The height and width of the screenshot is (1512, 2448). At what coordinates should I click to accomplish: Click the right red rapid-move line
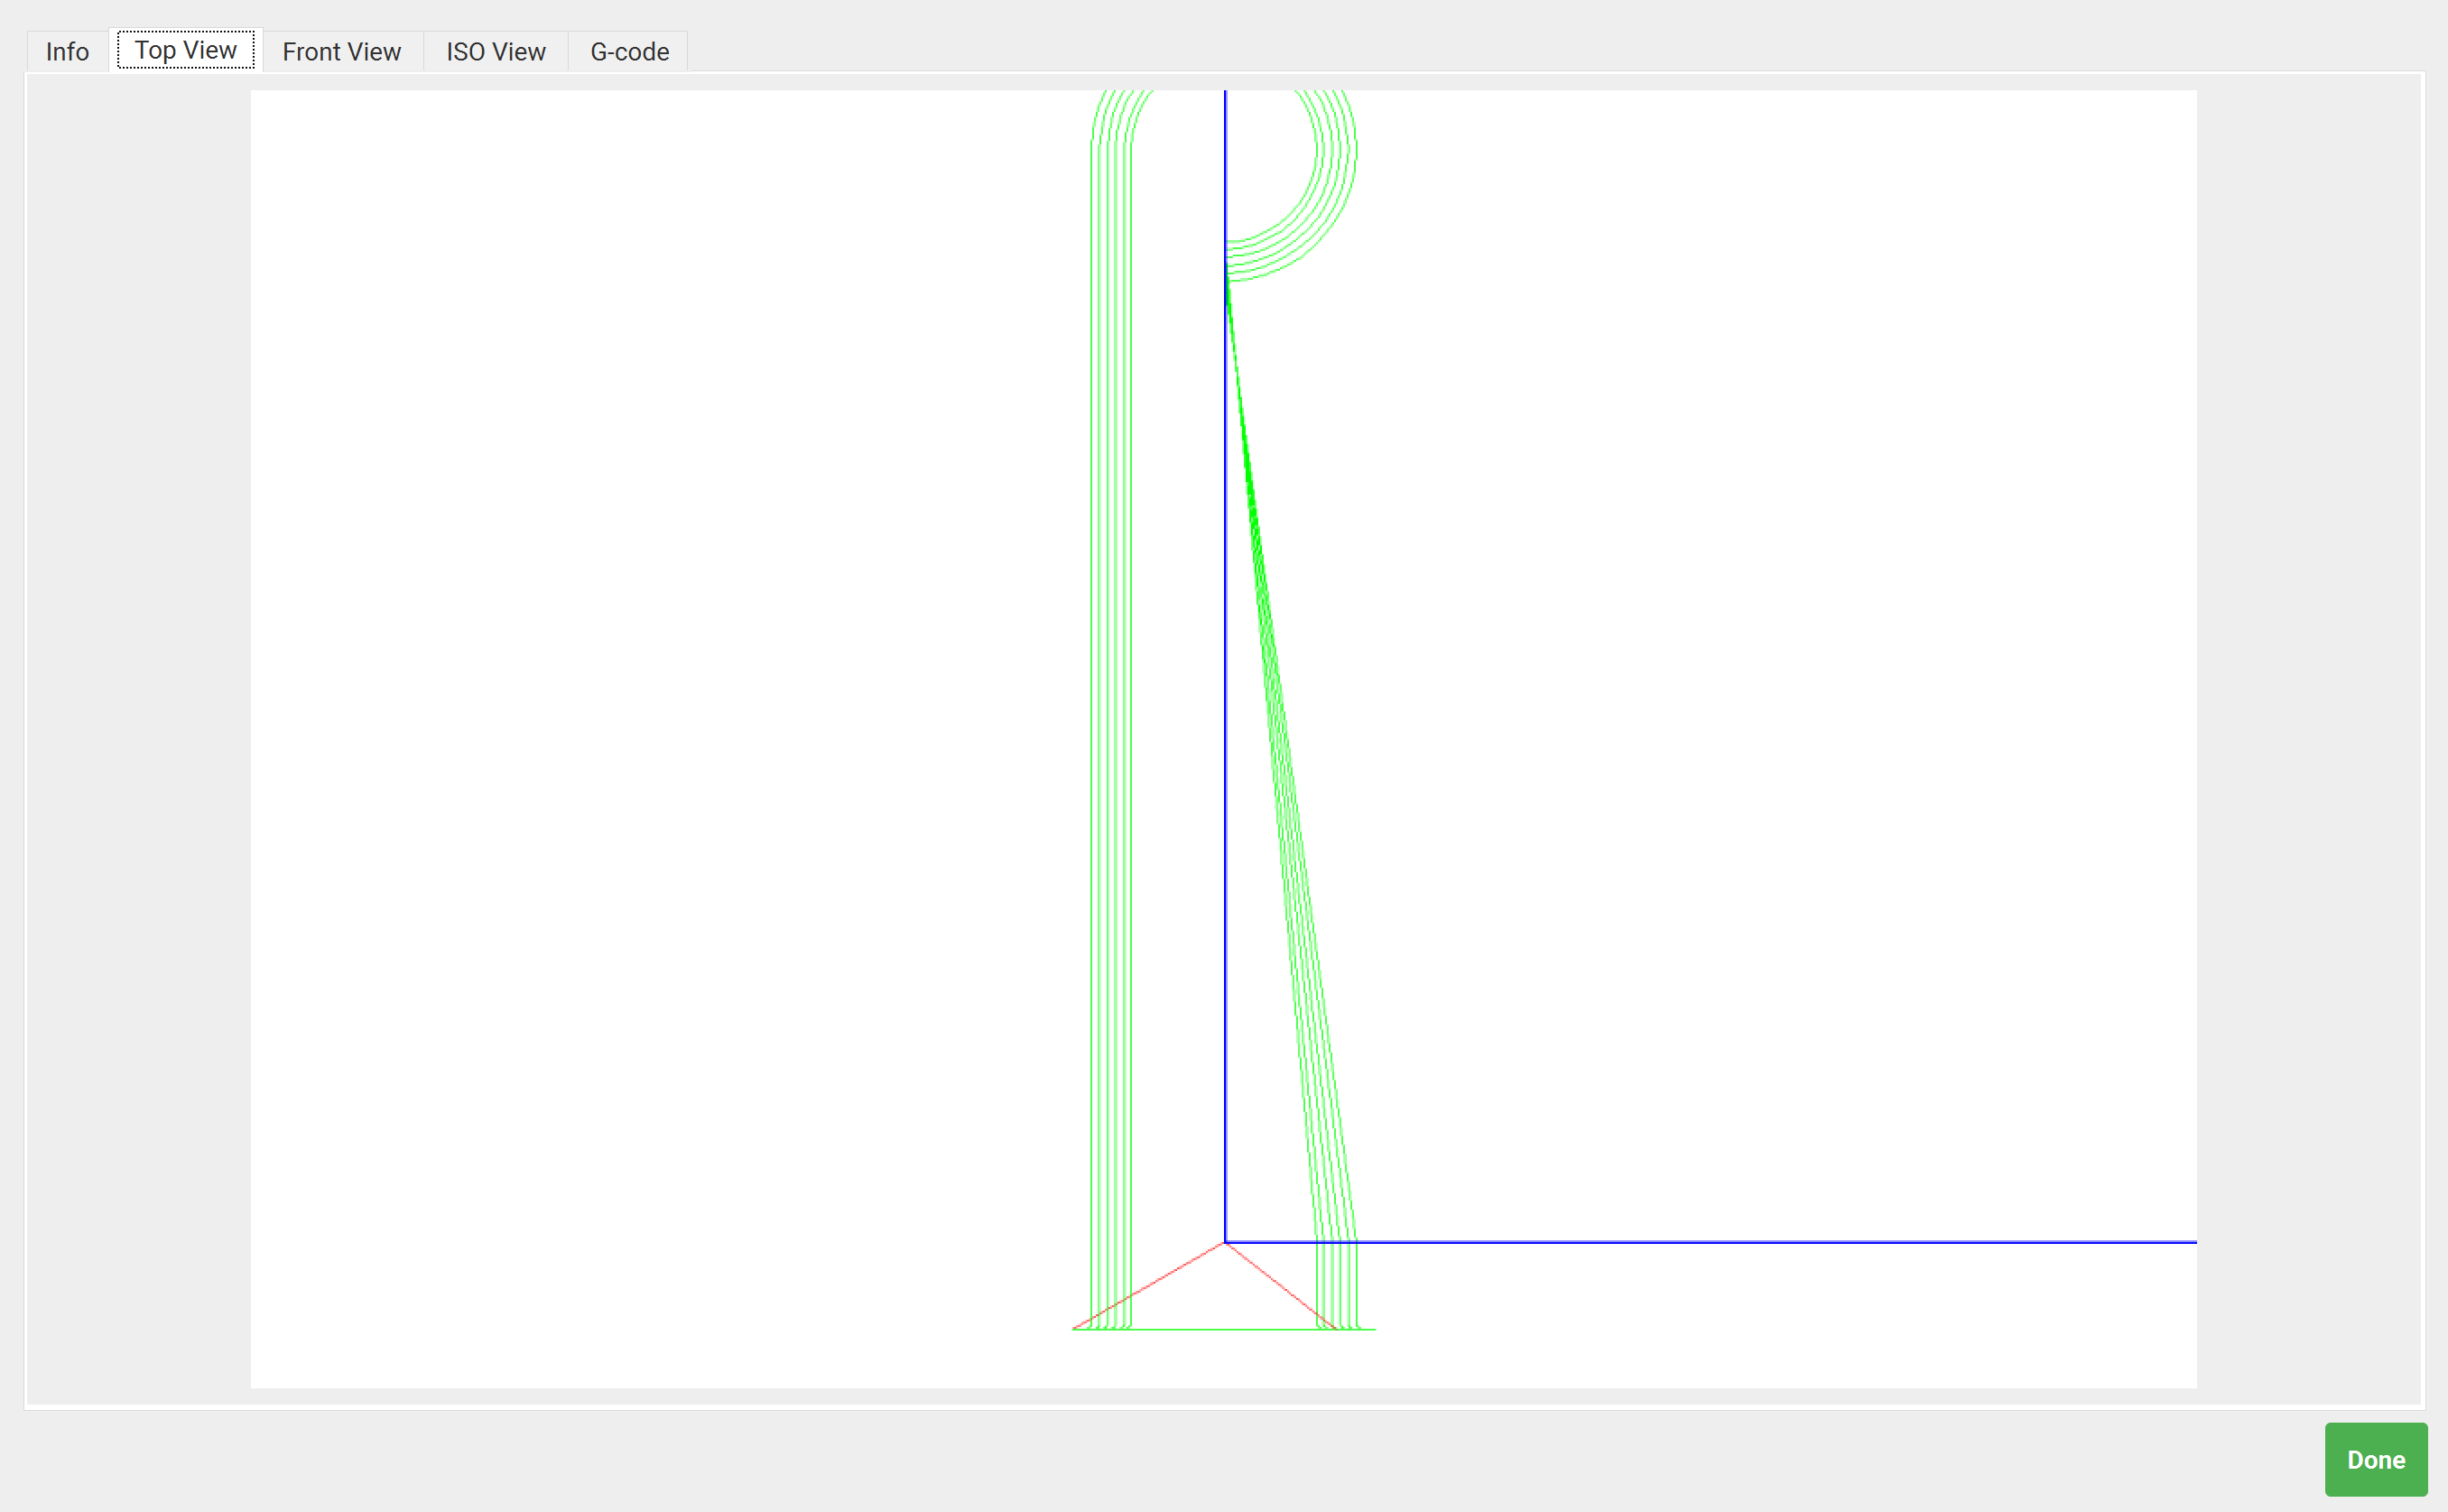tap(1280, 1286)
